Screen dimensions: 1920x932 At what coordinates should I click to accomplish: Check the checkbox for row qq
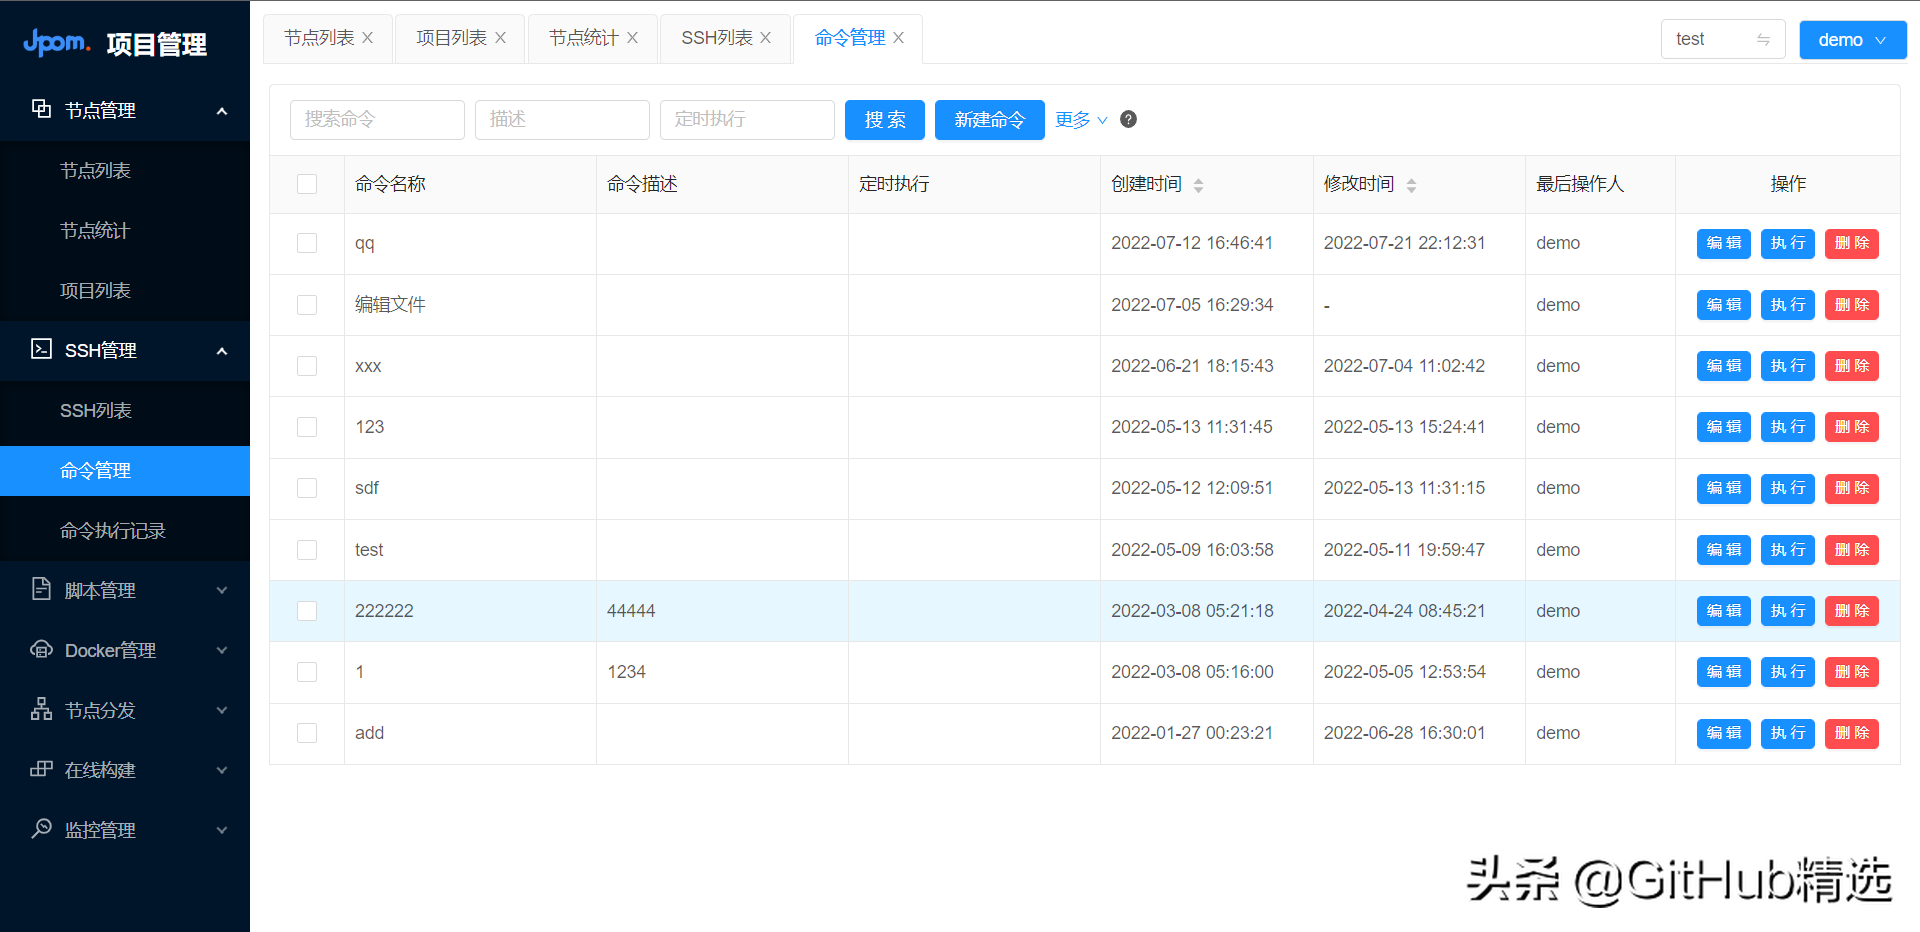(307, 243)
